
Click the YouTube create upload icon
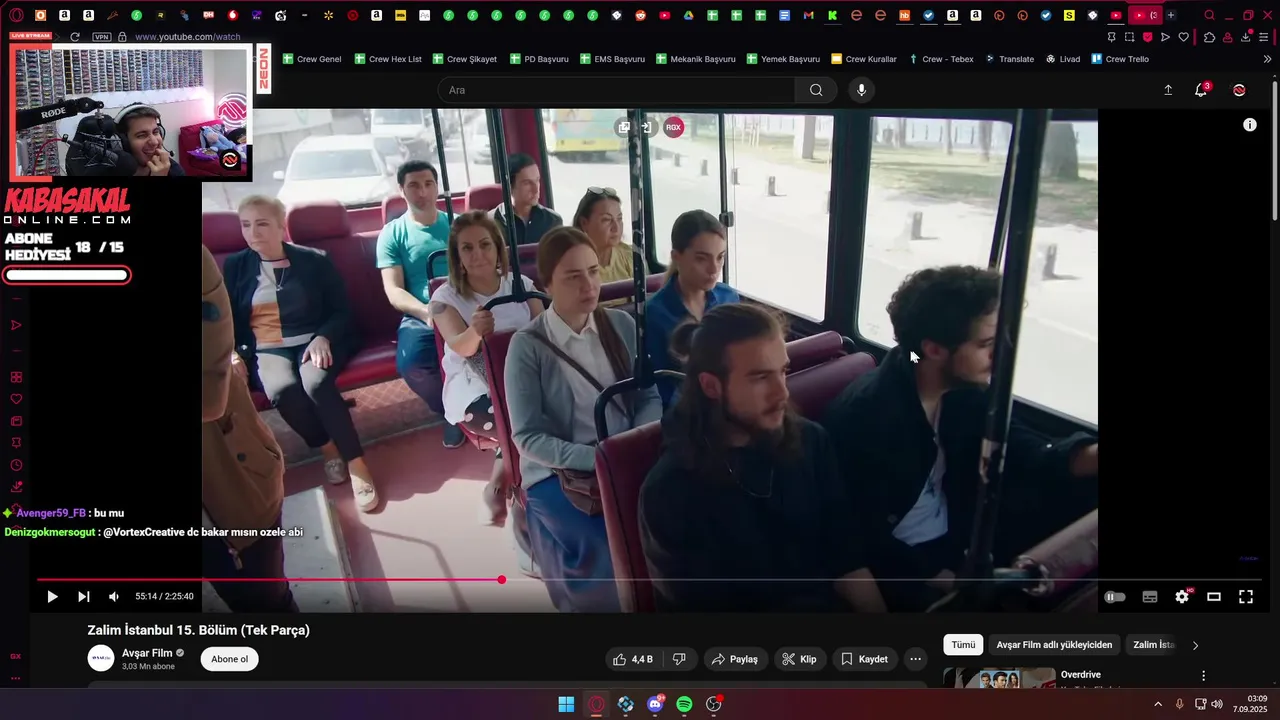pyautogui.click(x=1168, y=90)
